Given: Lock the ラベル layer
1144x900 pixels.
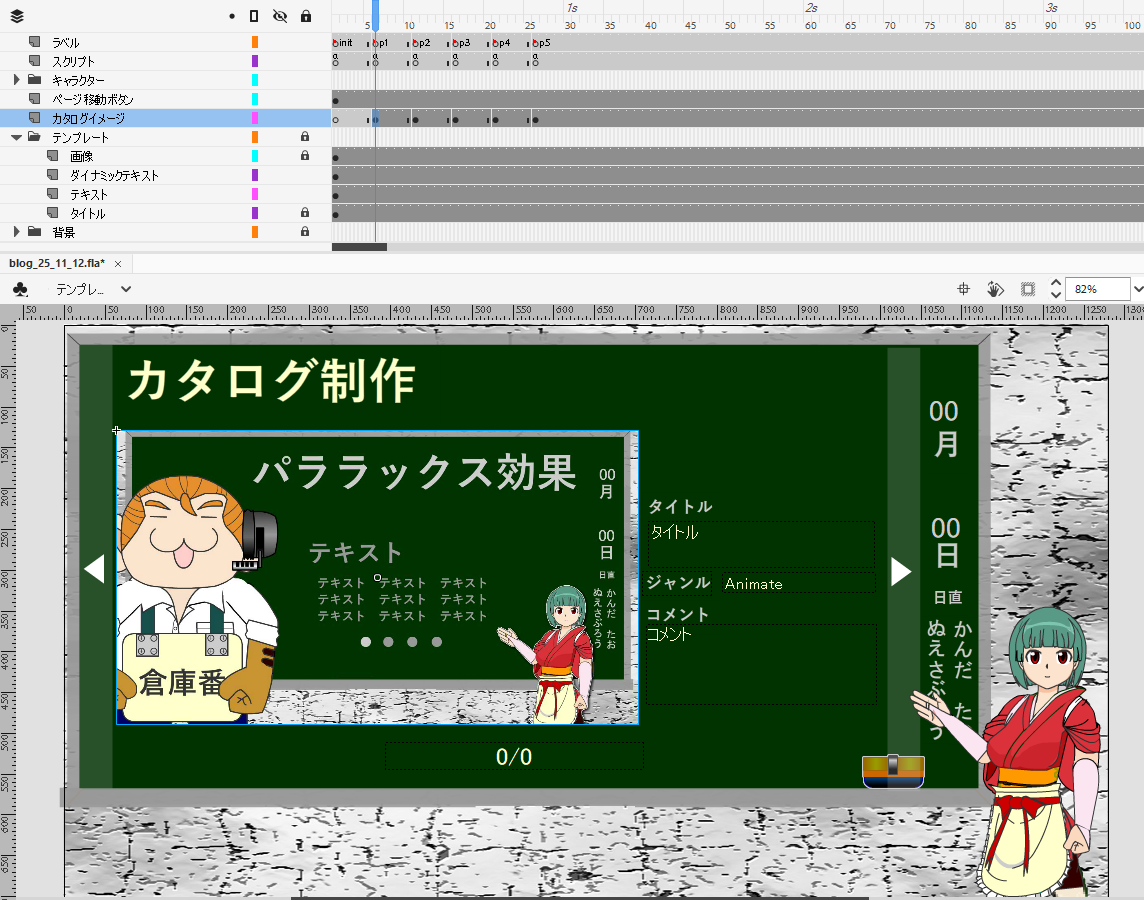Looking at the screenshot, I should 305,42.
